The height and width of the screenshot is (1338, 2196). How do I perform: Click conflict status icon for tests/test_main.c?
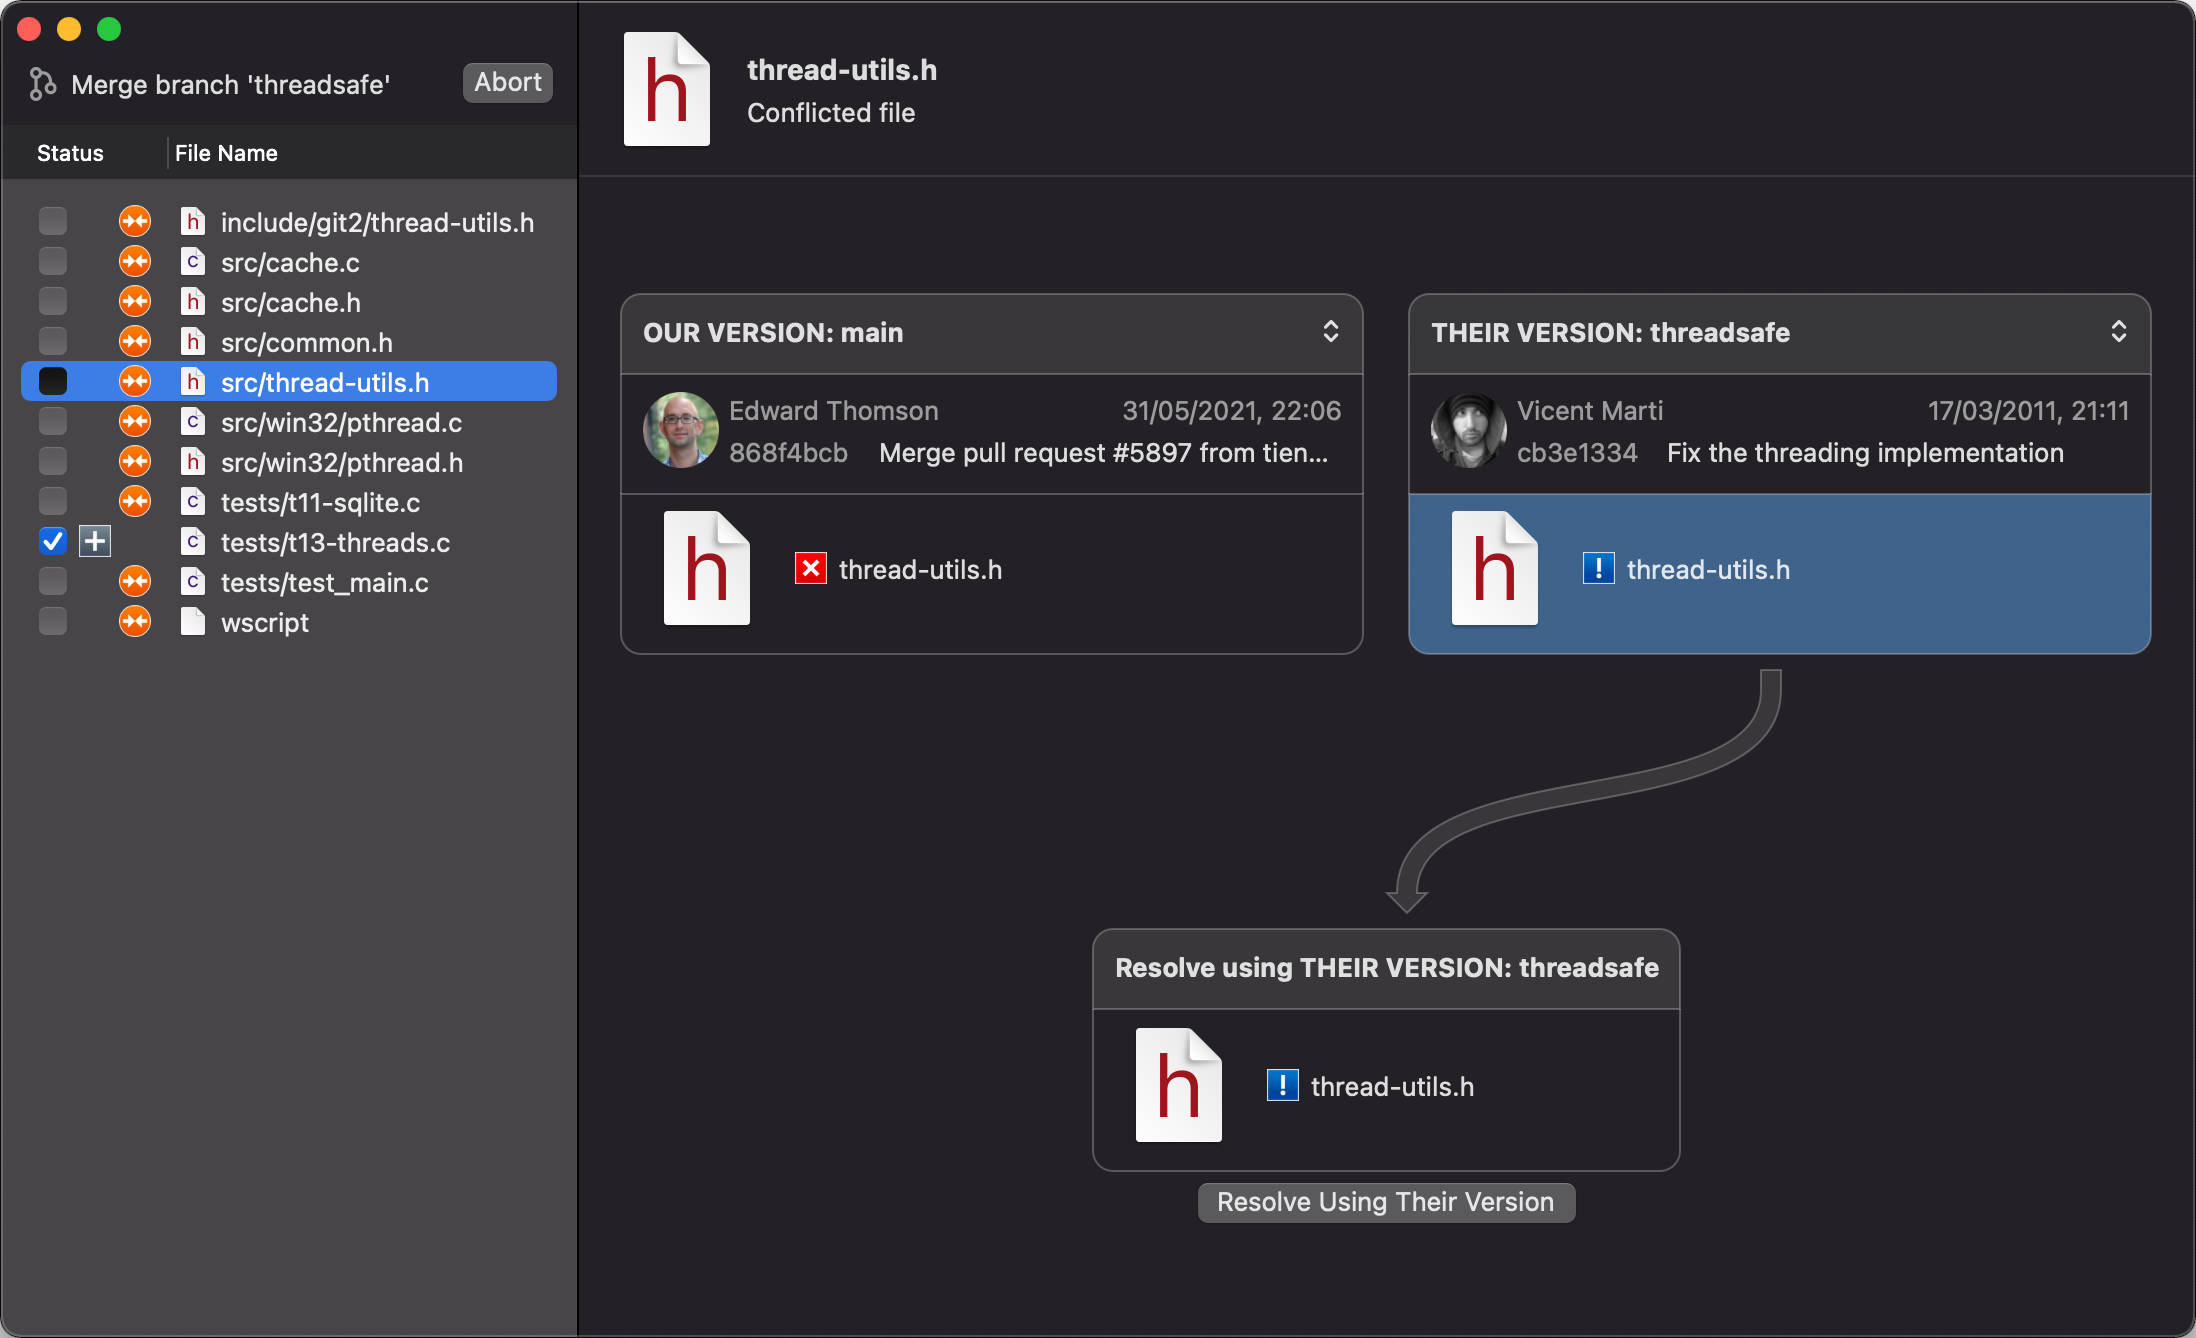pyautogui.click(x=135, y=581)
